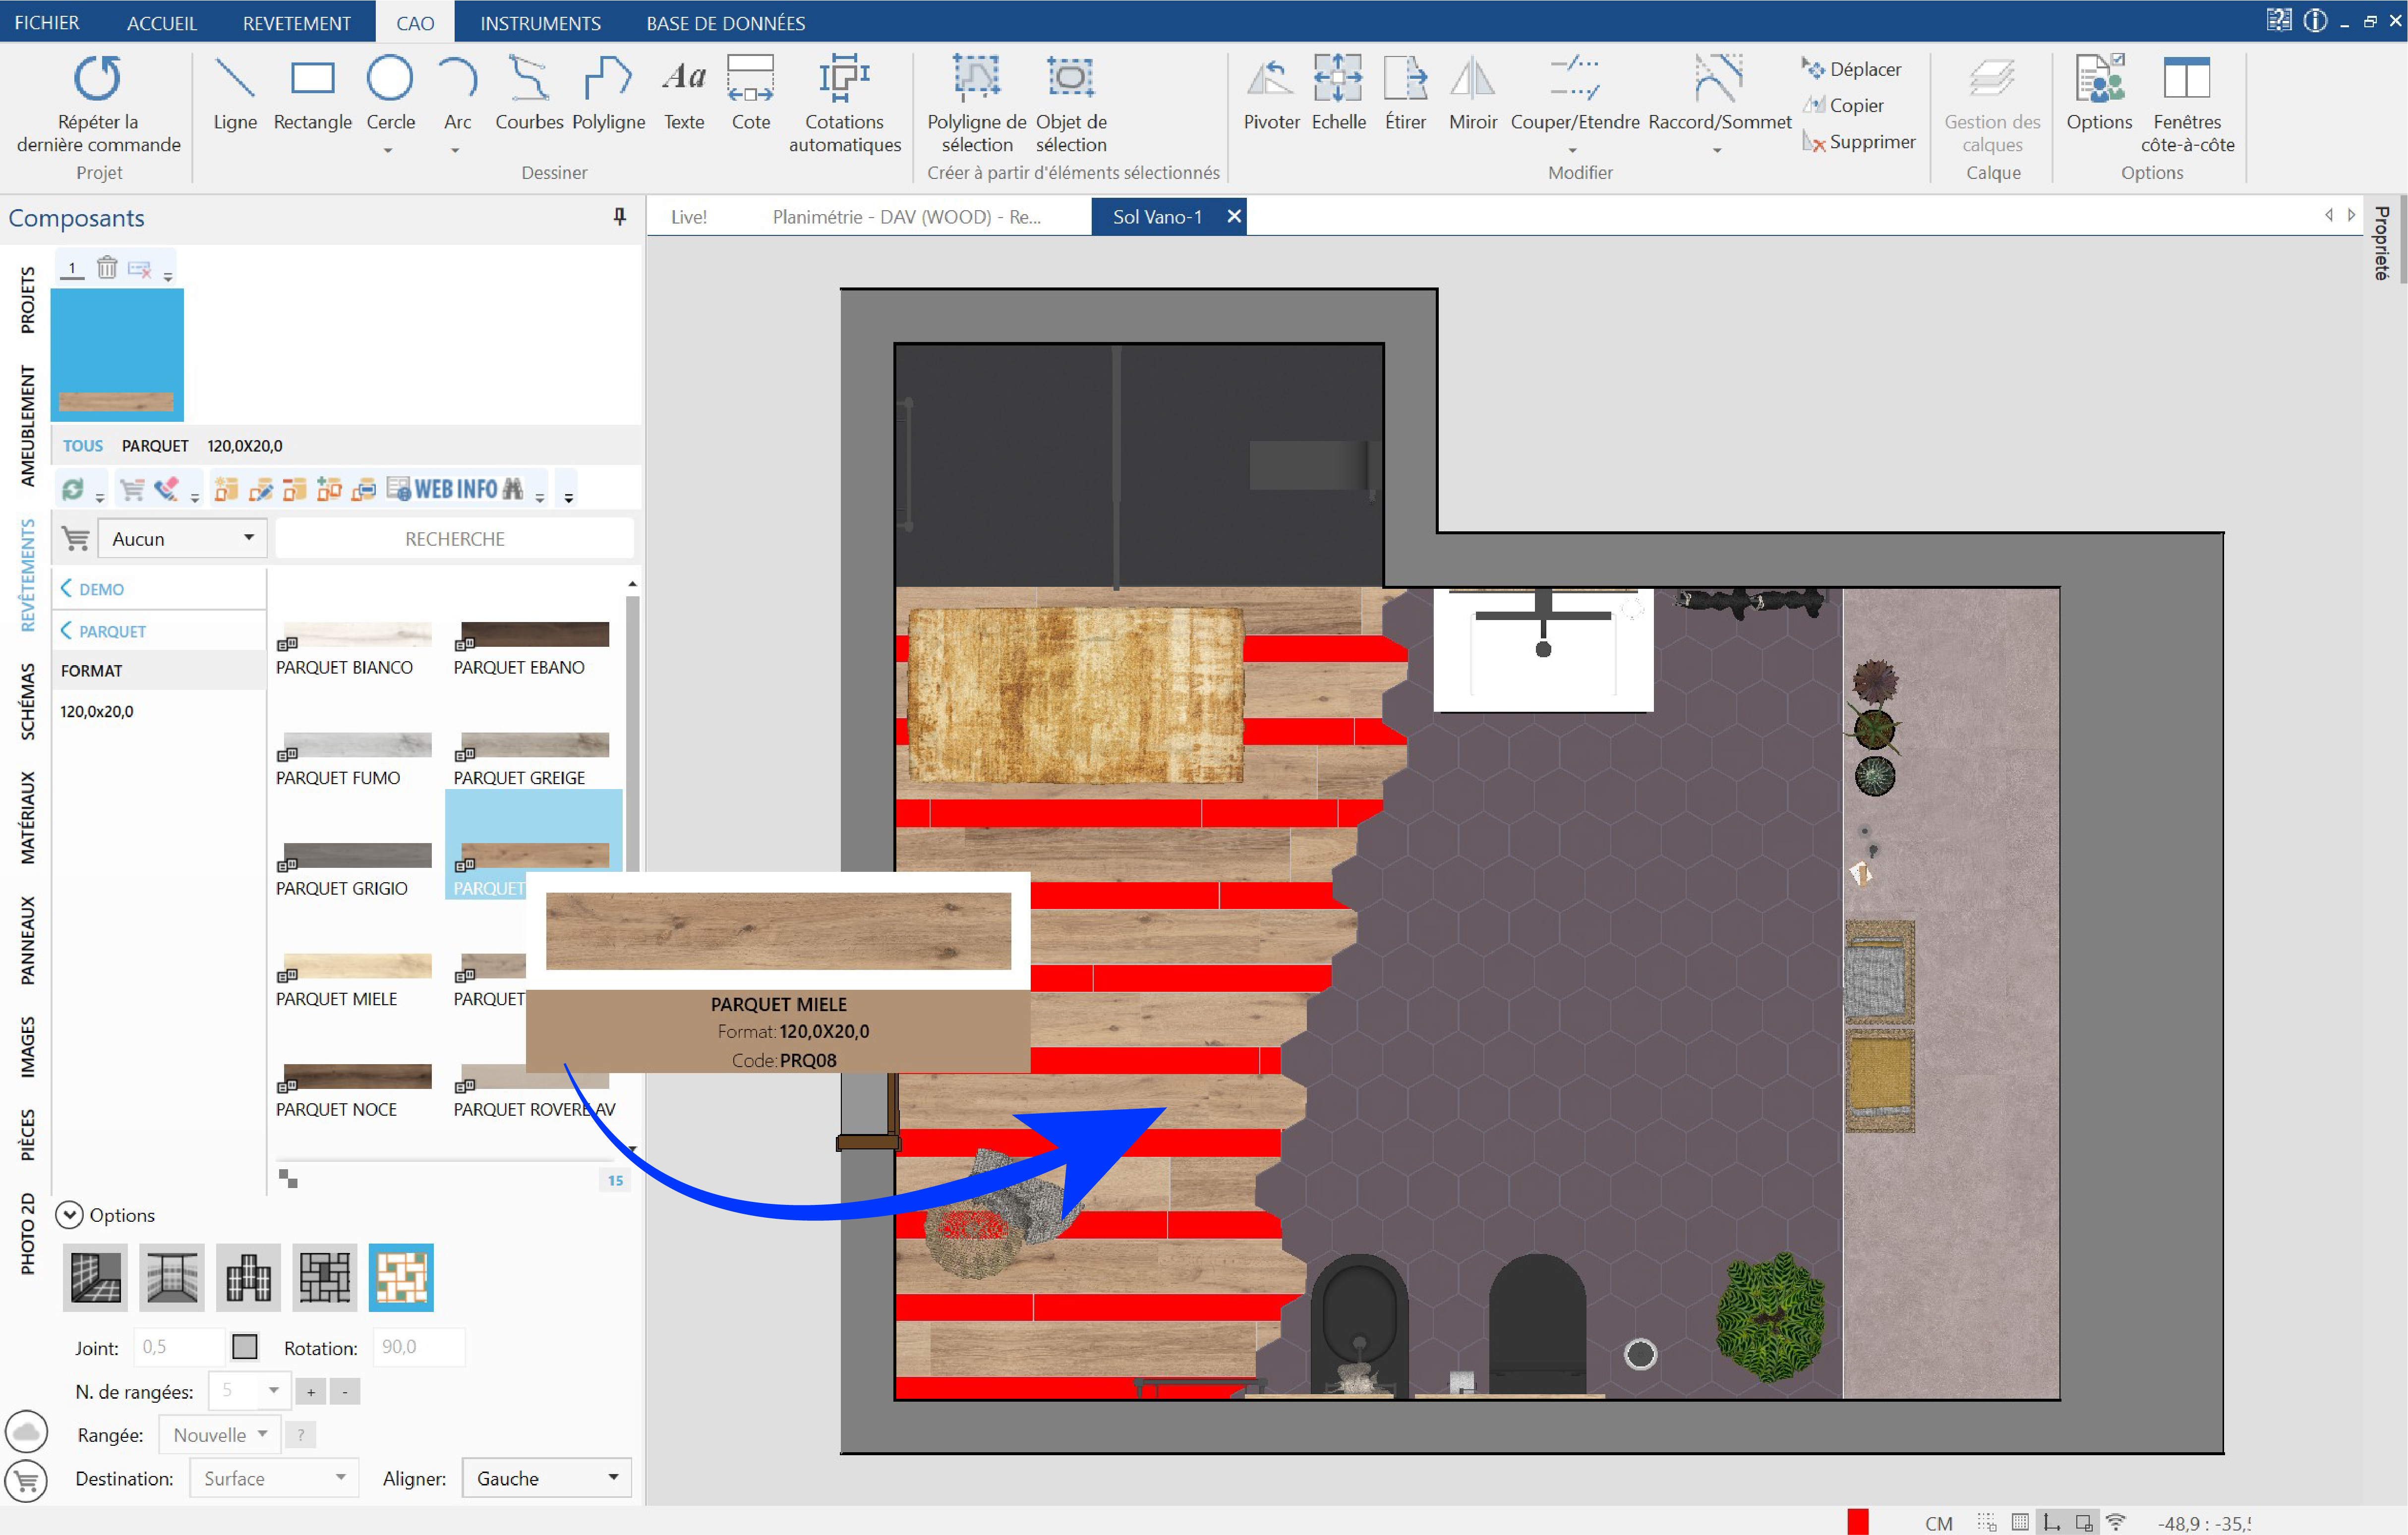Switch to the Live! document tab

689,217
